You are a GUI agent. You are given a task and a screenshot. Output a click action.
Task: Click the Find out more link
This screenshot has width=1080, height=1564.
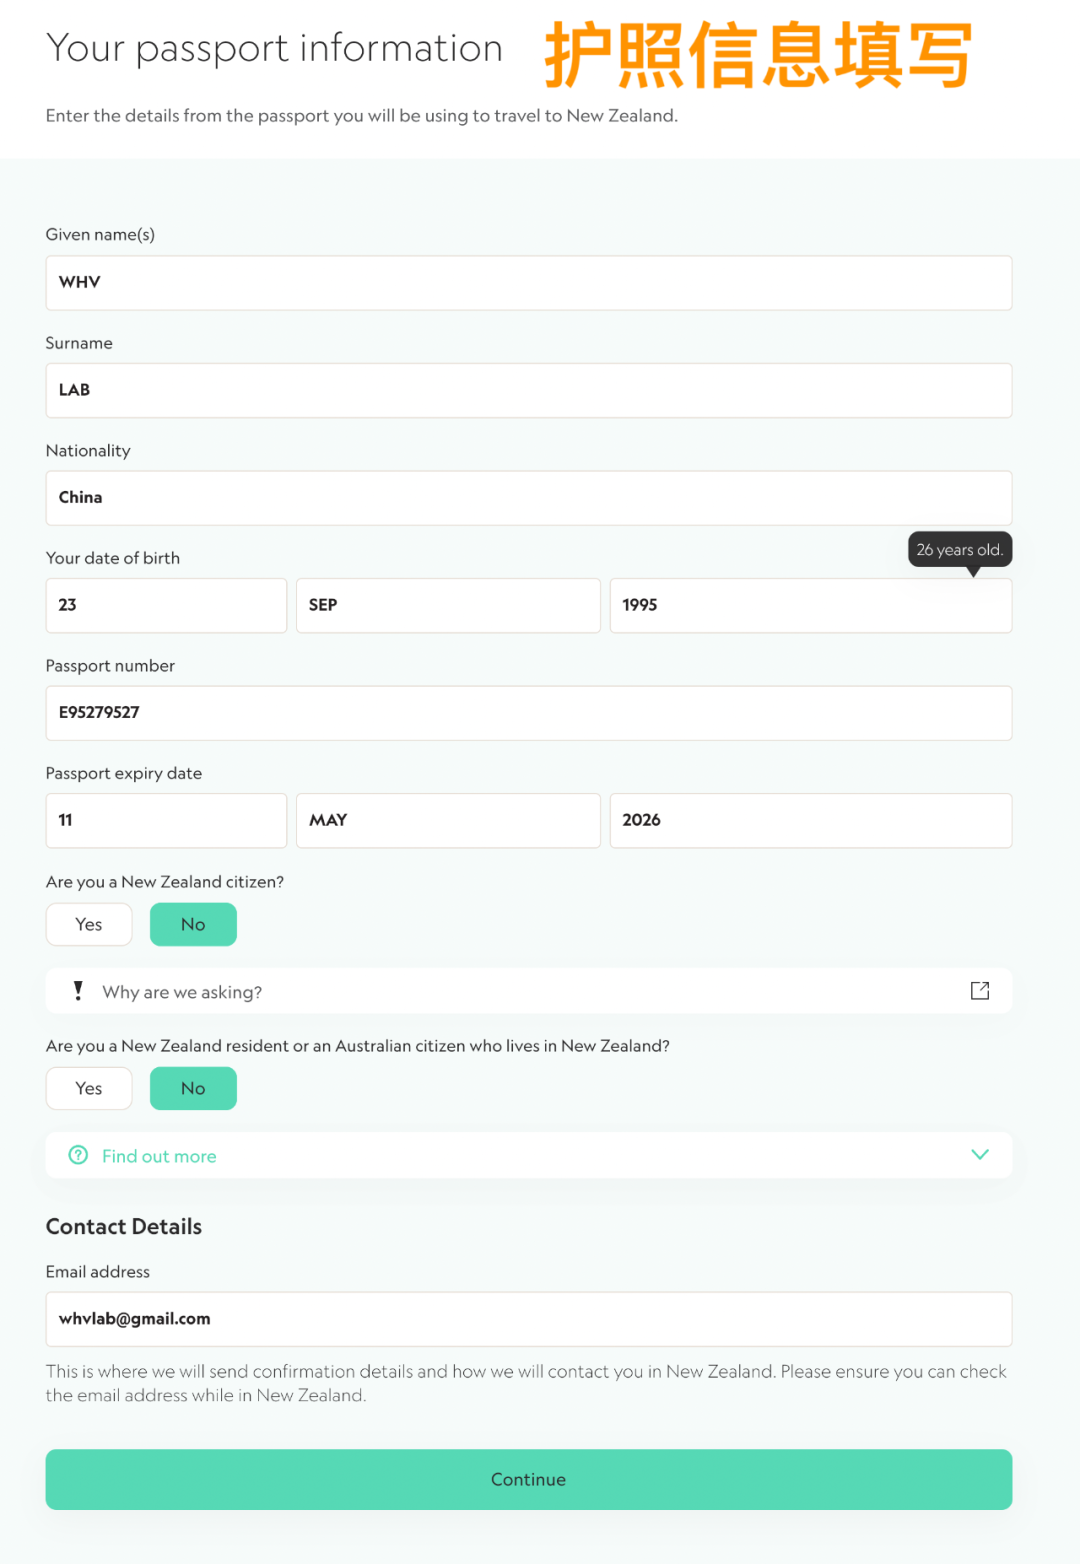tap(159, 1156)
